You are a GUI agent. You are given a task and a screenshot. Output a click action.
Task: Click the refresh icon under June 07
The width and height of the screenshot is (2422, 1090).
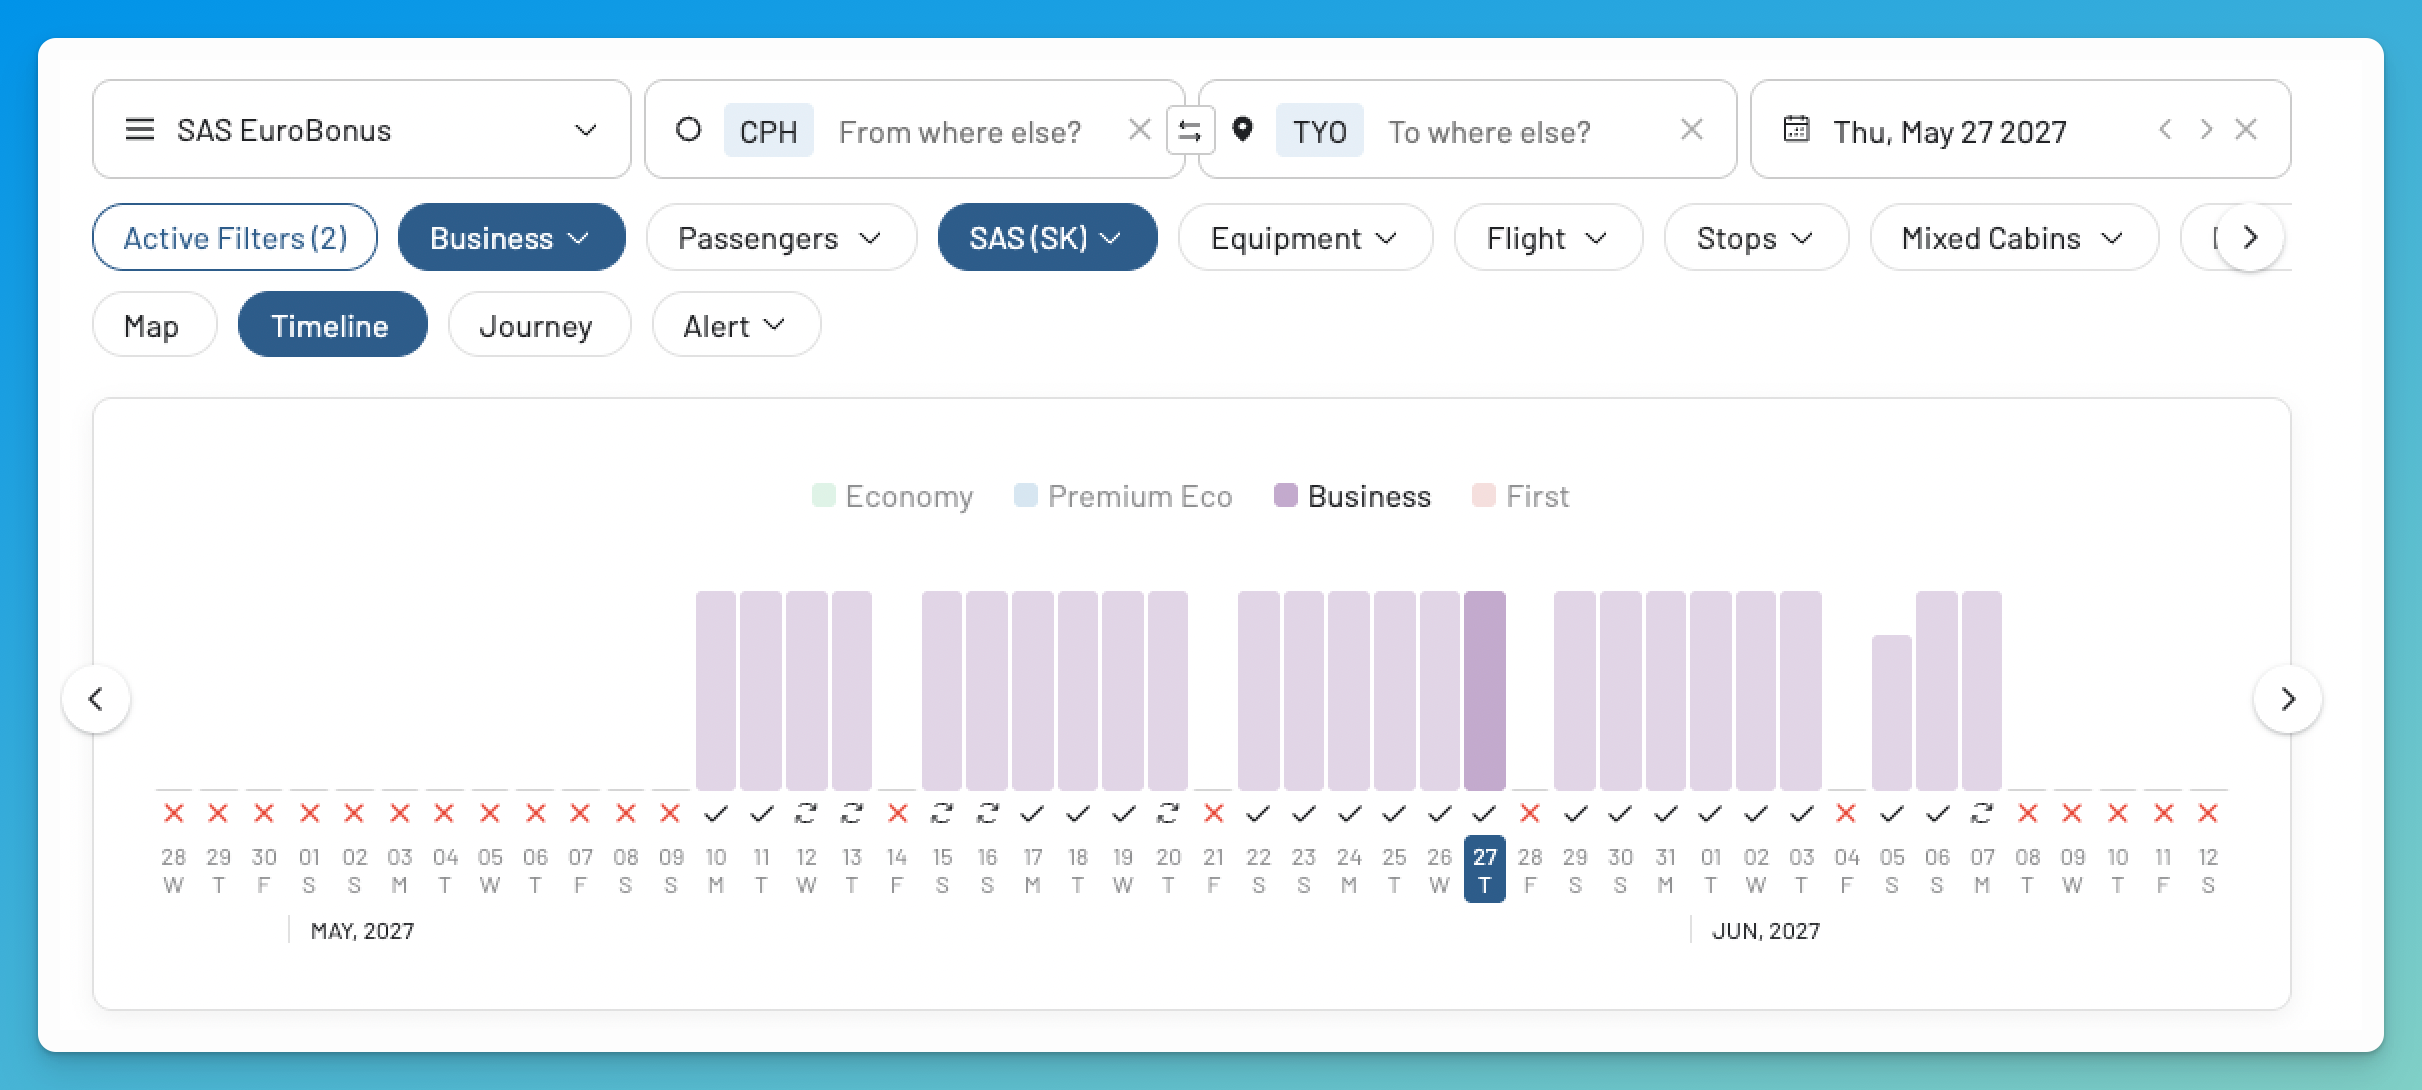pyautogui.click(x=1982, y=814)
